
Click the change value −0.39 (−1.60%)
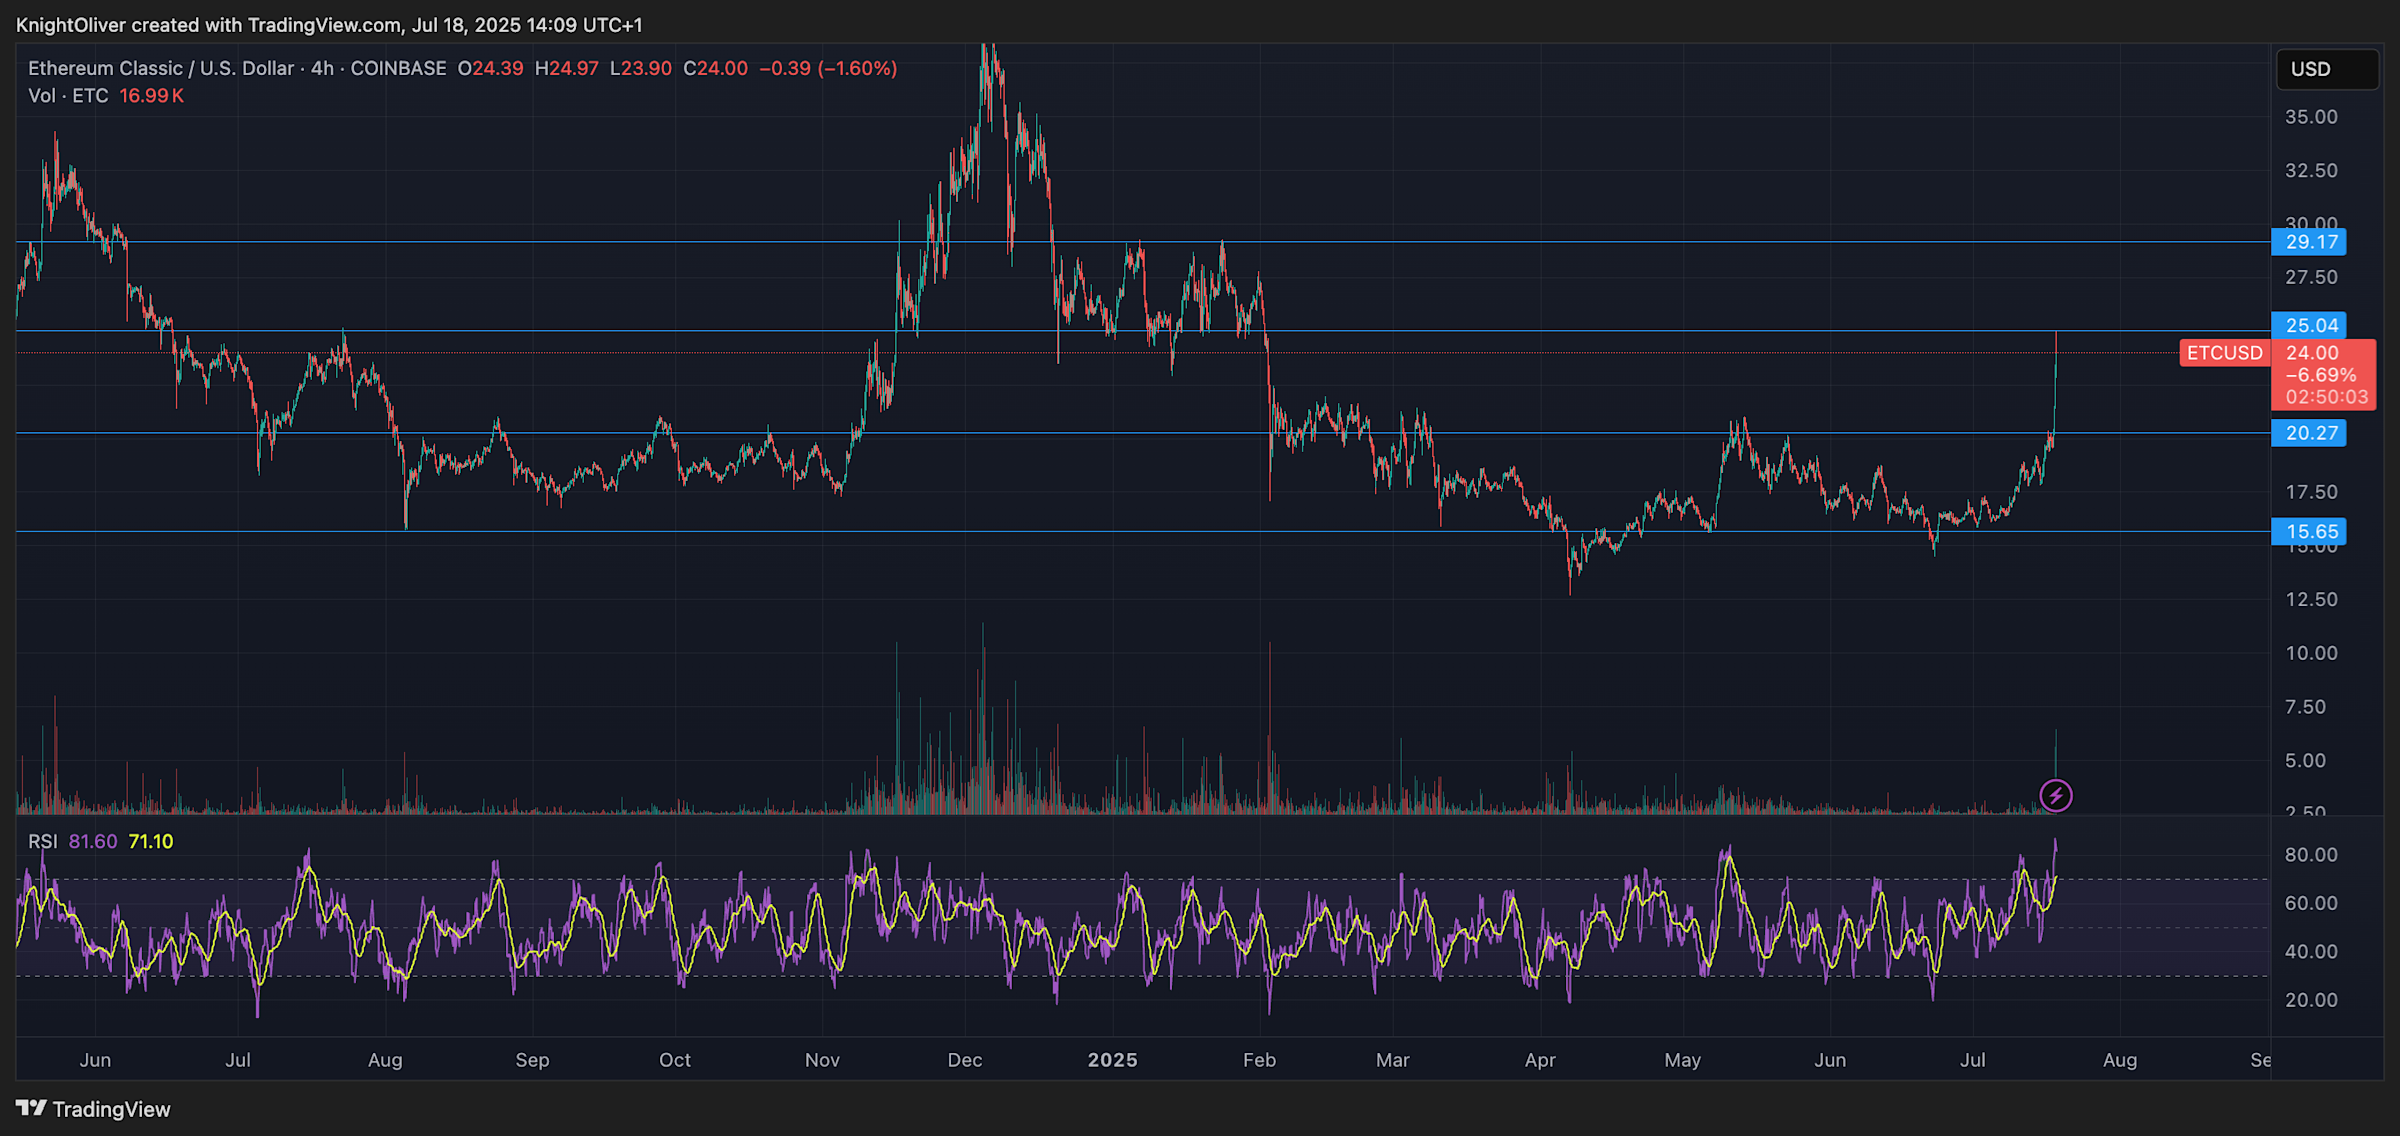click(828, 68)
